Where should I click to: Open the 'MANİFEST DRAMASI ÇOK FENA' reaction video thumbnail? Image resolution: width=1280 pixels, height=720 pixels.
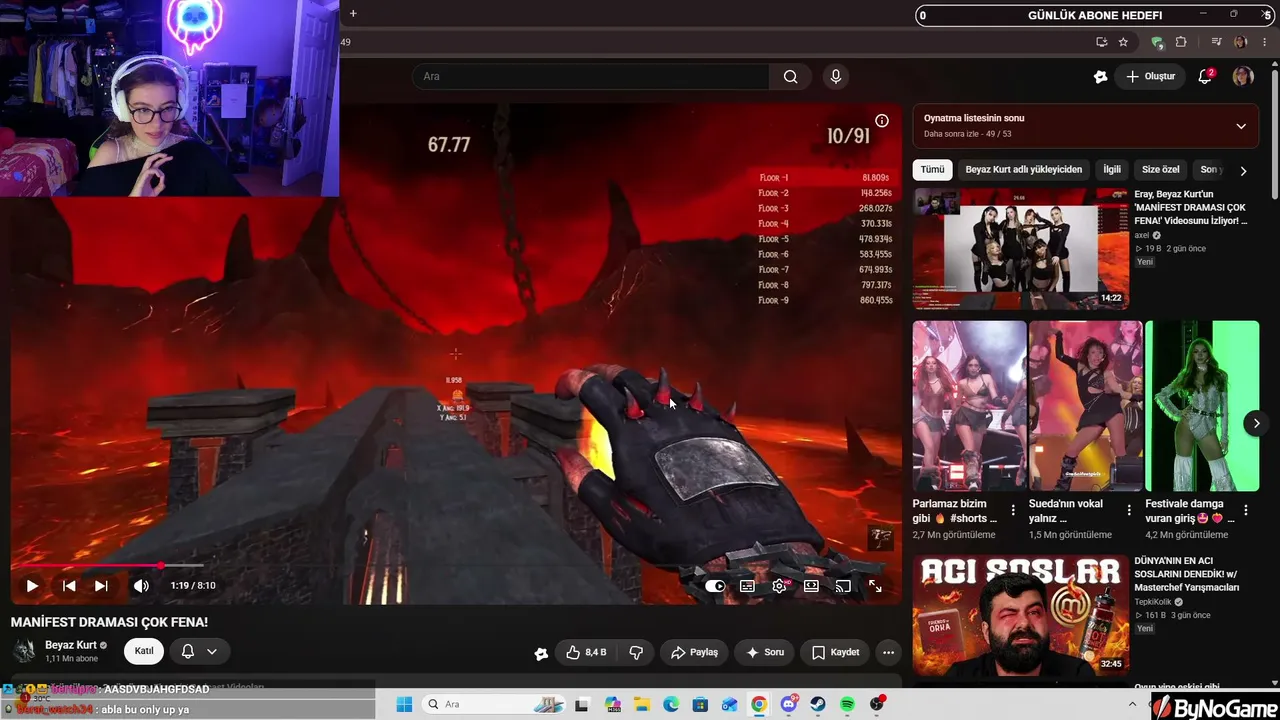[x=1021, y=248]
